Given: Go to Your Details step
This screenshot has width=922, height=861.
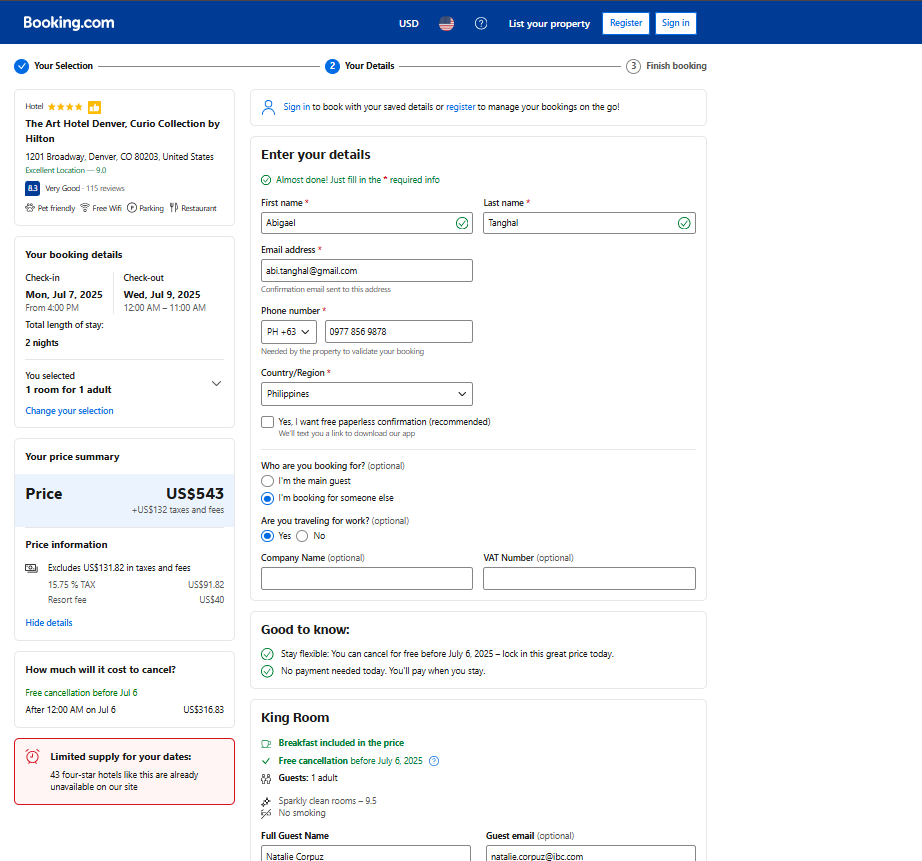Looking at the screenshot, I should pyautogui.click(x=369, y=66).
